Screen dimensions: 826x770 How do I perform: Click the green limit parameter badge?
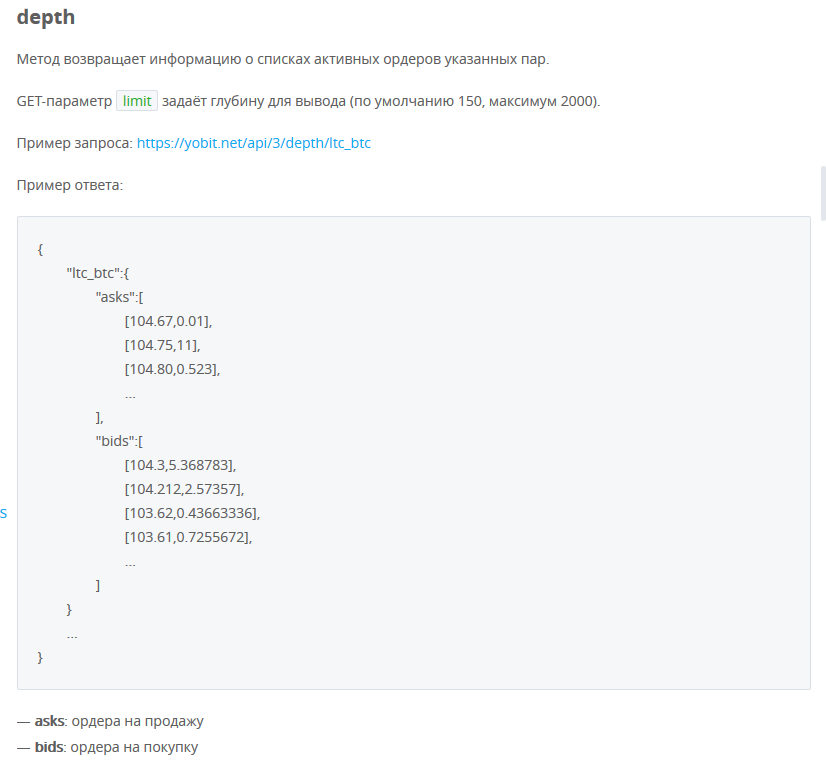[137, 101]
